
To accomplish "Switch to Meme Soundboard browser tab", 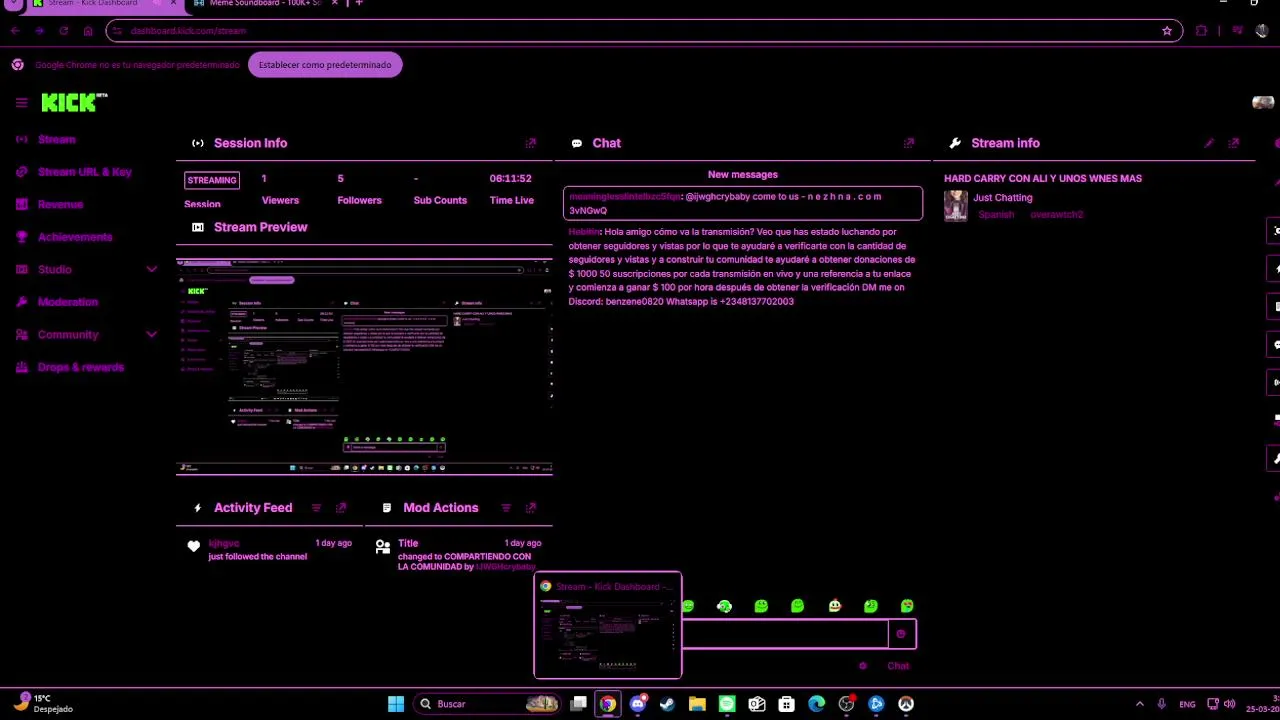I will pyautogui.click(x=265, y=3).
